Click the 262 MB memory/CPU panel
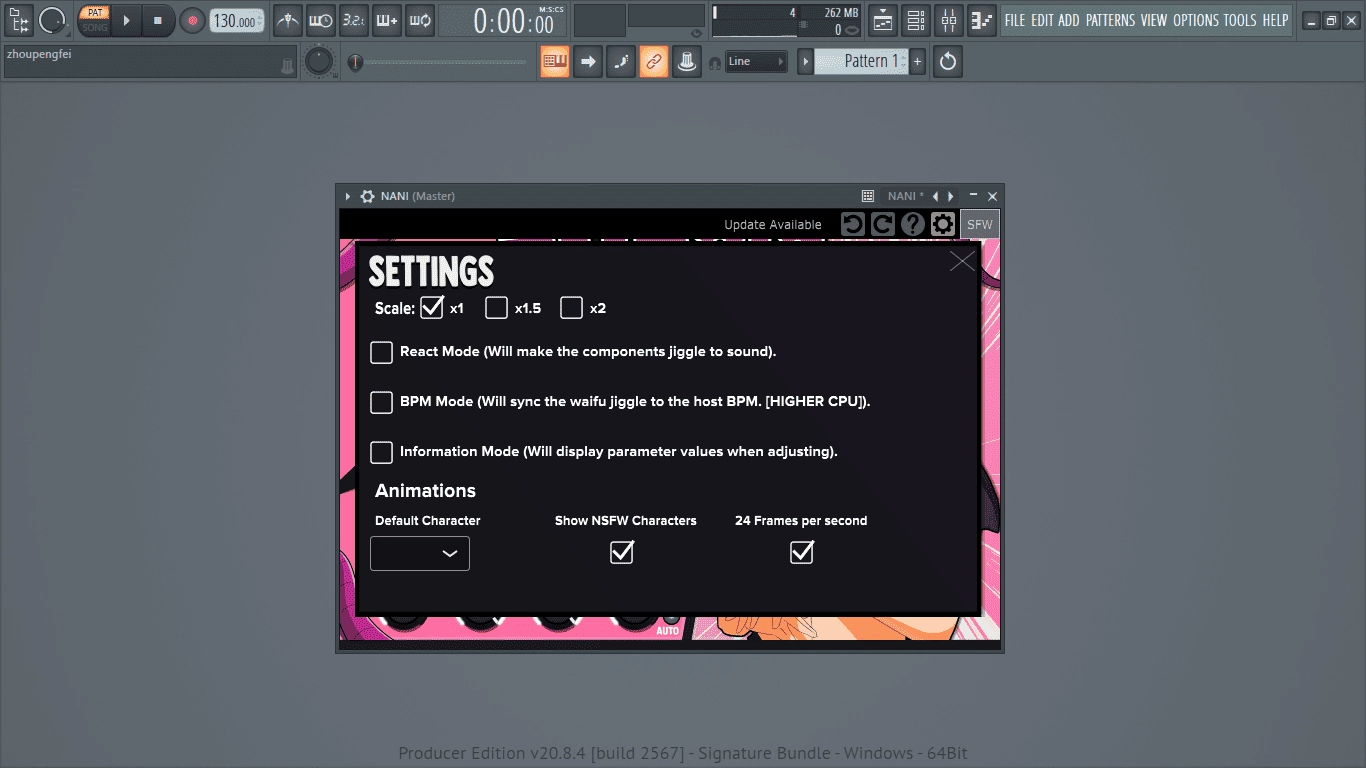The image size is (1366, 768). (786, 20)
